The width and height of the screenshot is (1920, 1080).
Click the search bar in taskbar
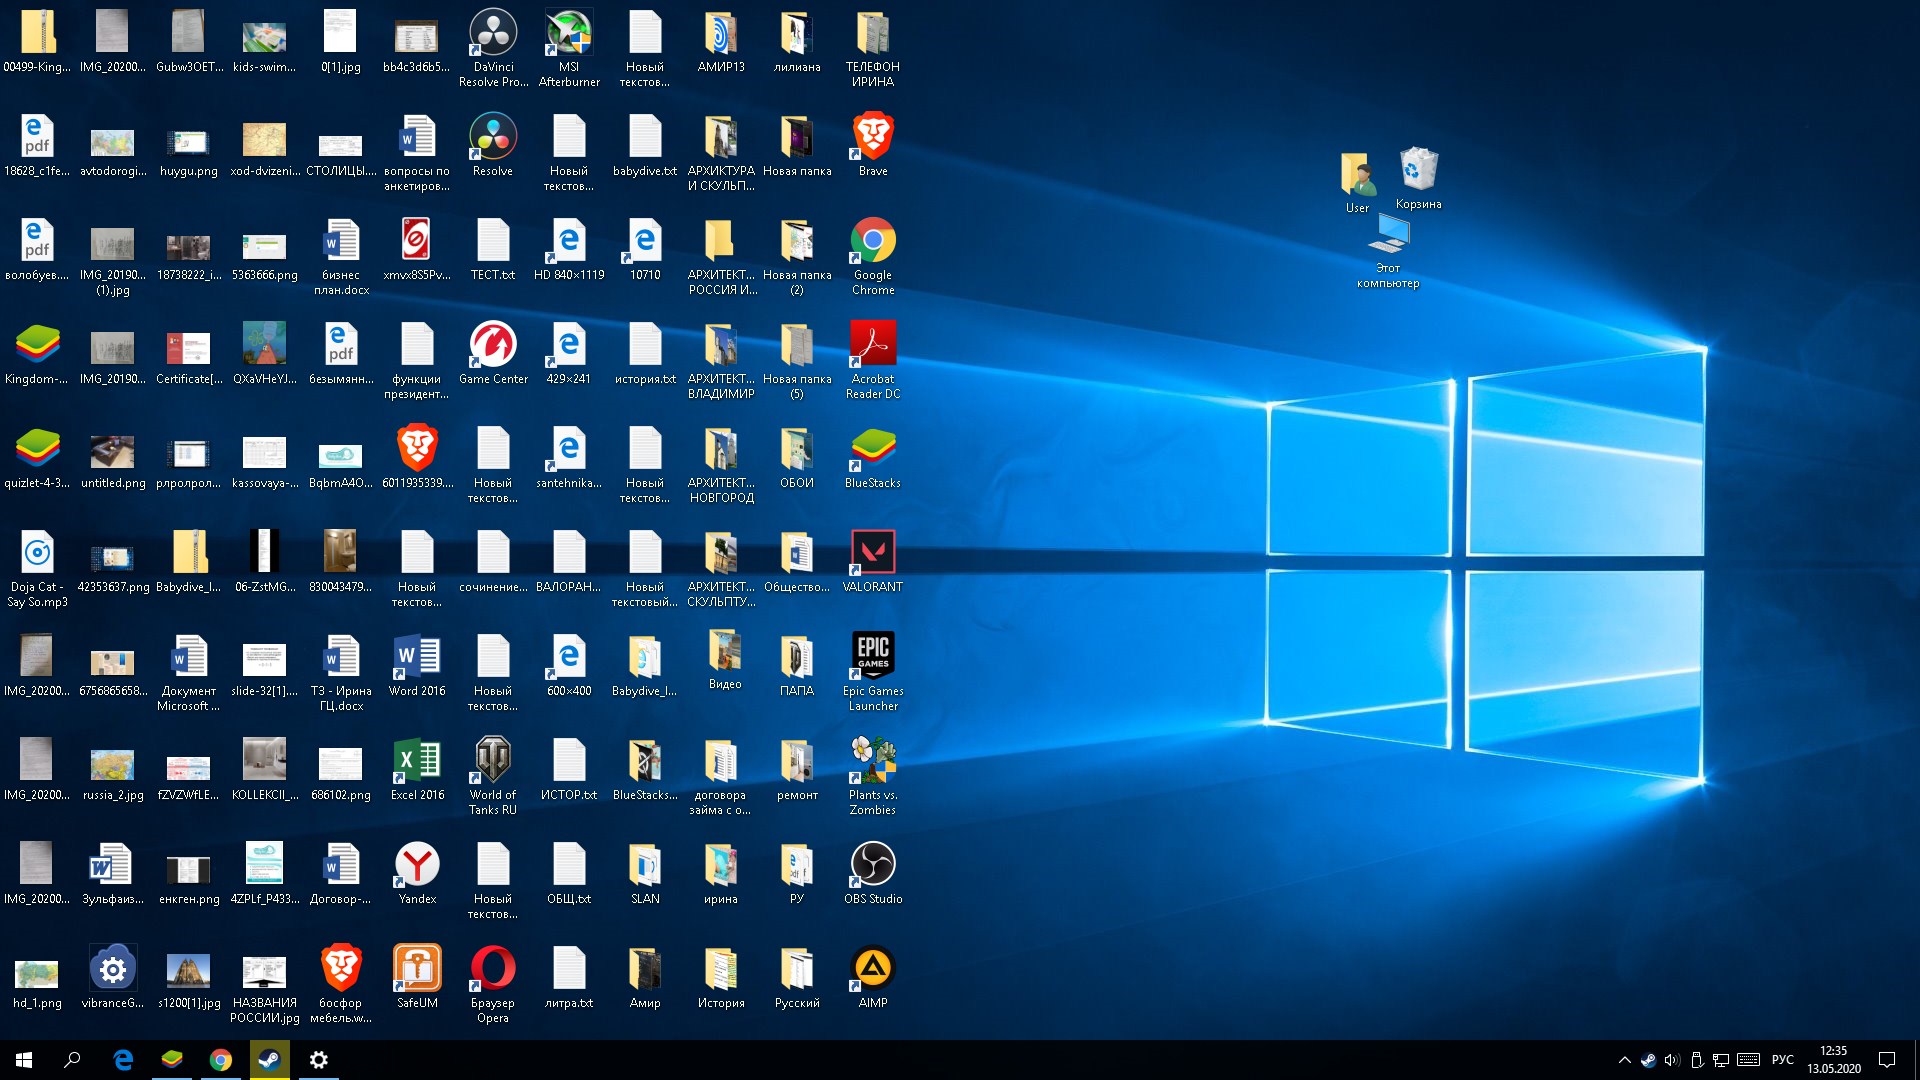pyautogui.click(x=73, y=1059)
